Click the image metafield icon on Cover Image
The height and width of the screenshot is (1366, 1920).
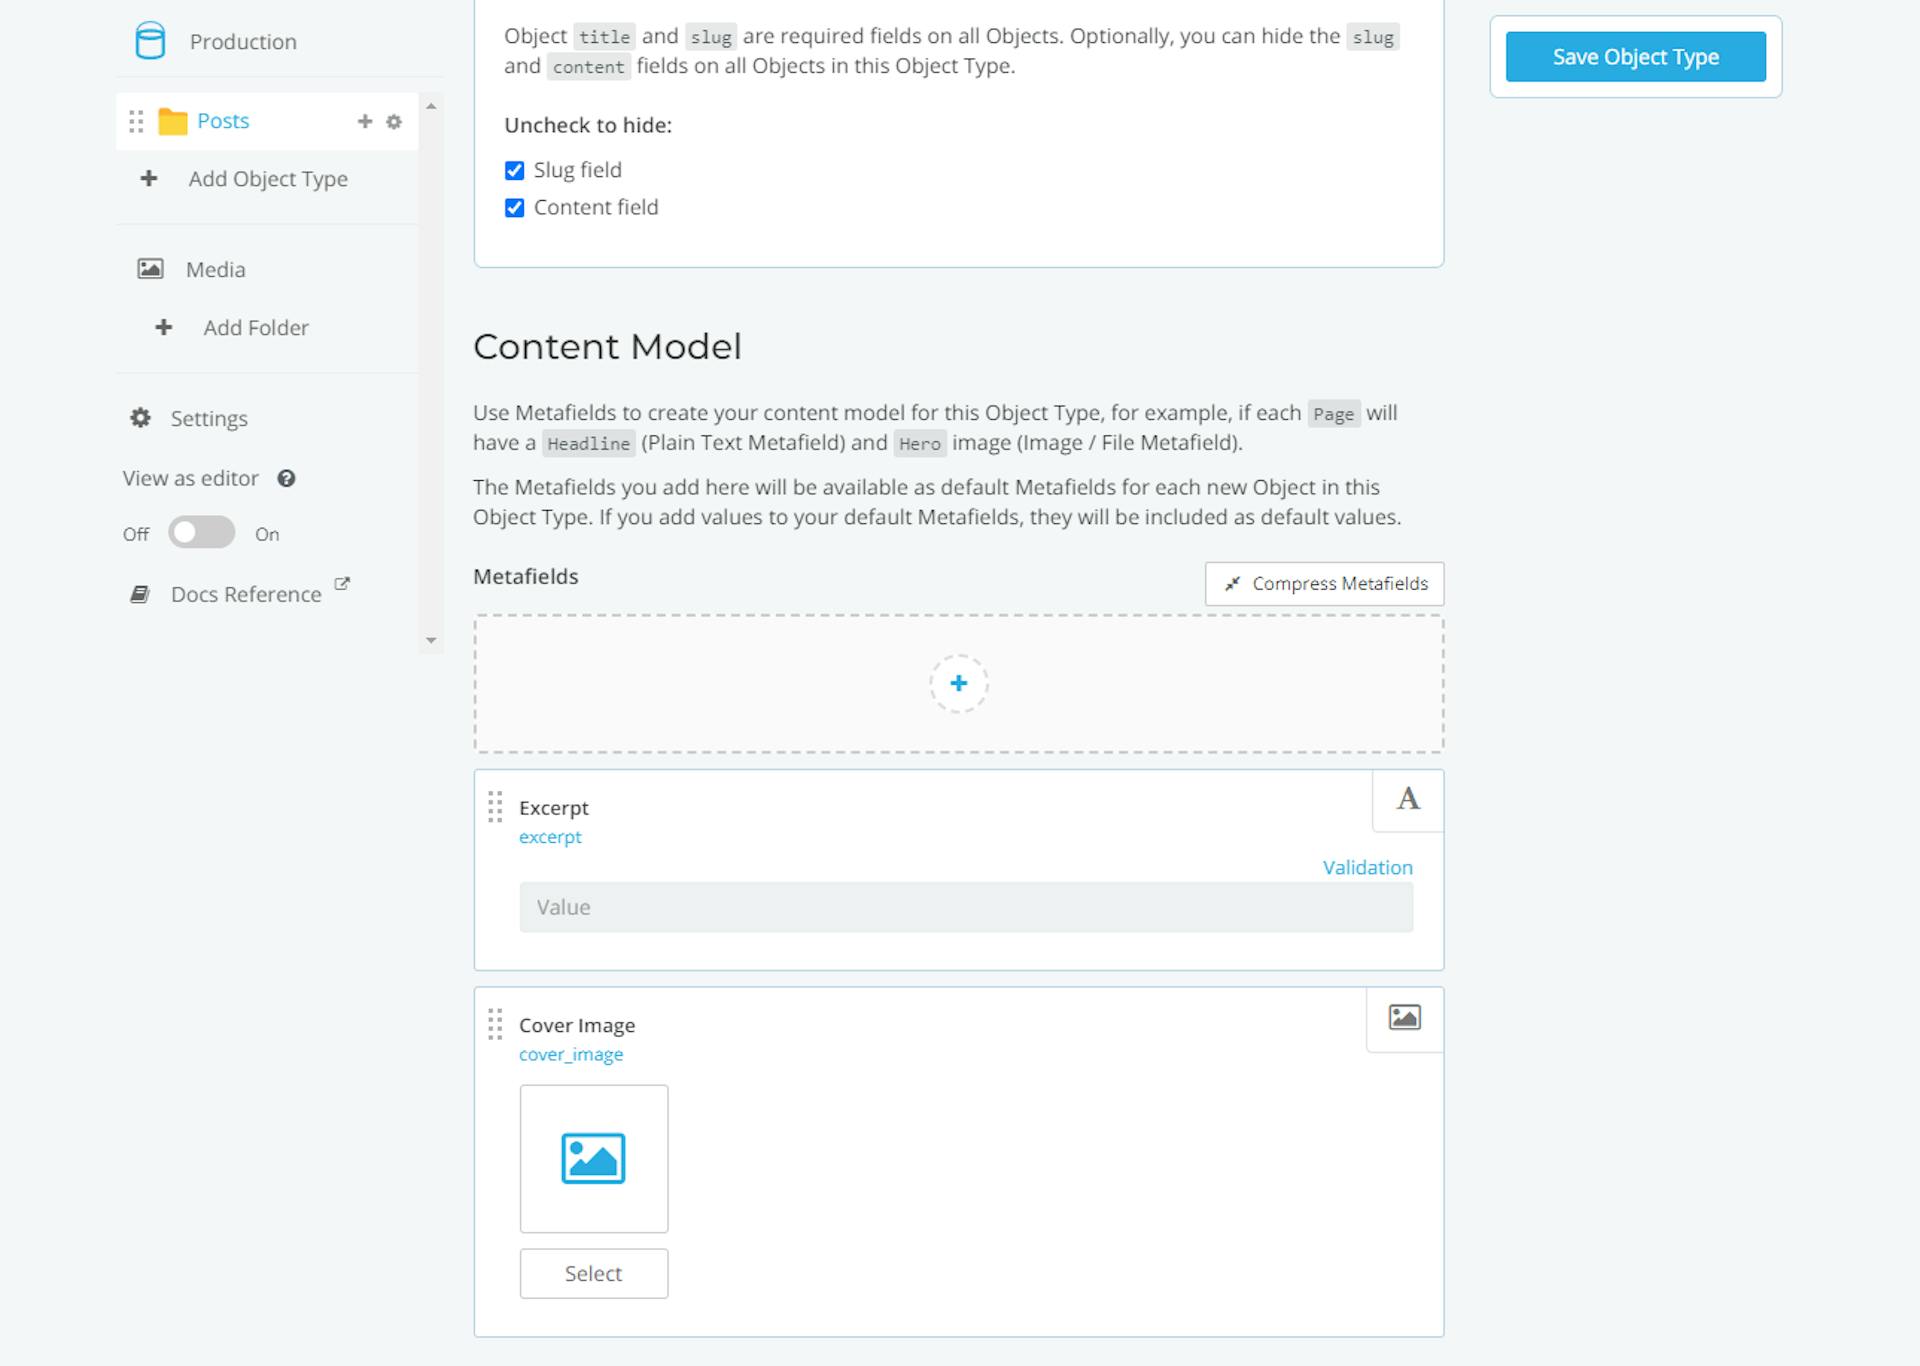[1404, 1017]
